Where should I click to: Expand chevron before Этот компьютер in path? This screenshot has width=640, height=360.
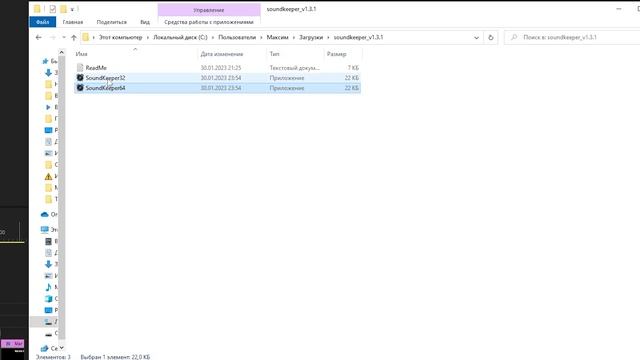pyautogui.click(x=93, y=38)
